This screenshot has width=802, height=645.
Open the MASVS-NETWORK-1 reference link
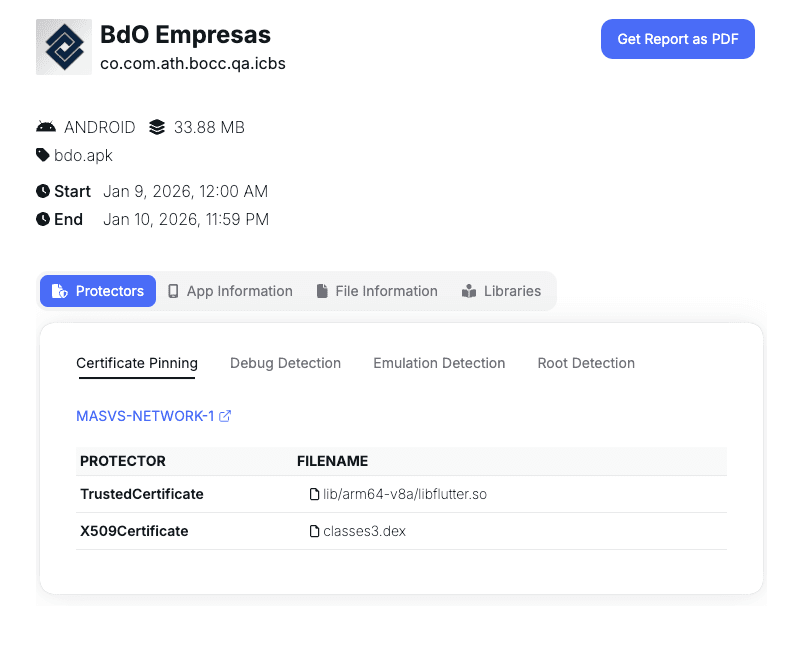(145, 416)
